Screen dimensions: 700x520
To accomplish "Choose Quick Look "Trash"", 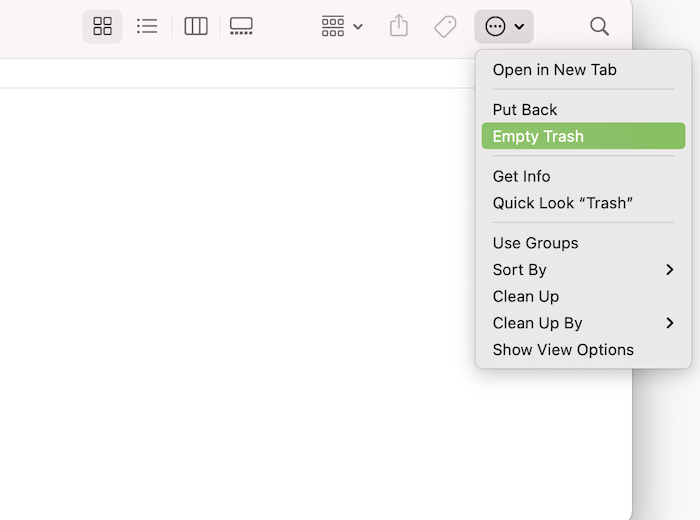I will point(583,203).
